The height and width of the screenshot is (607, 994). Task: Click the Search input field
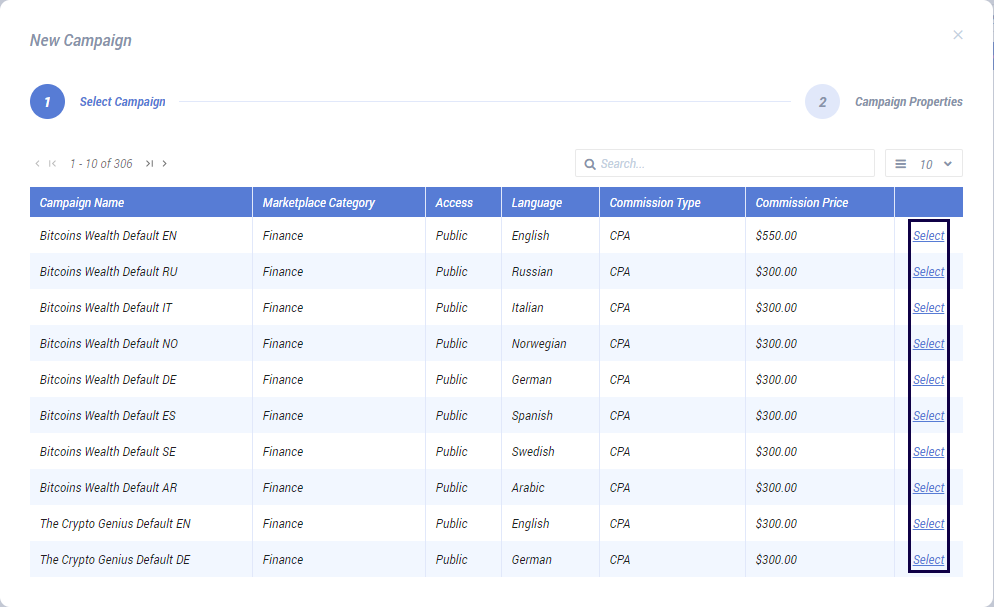(x=735, y=164)
